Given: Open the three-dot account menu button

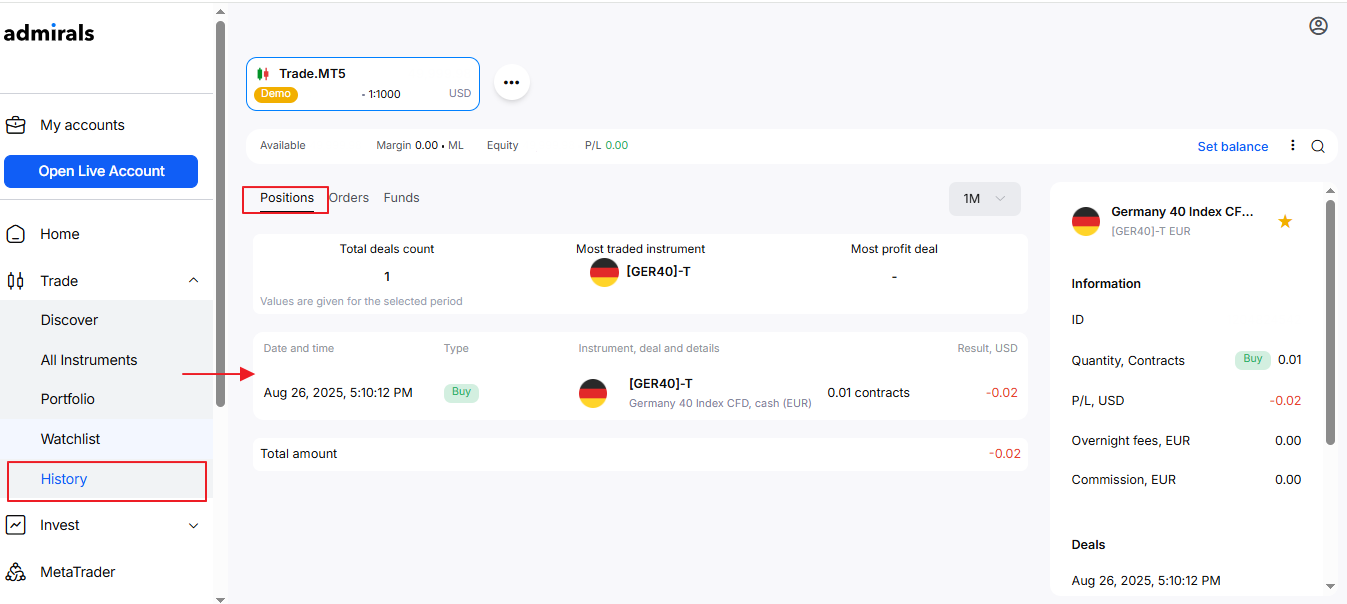Looking at the screenshot, I should tap(512, 82).
